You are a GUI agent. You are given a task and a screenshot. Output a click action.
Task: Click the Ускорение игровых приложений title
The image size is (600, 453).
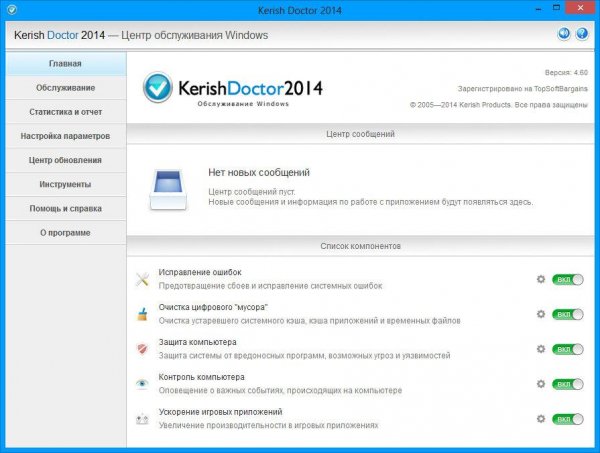coord(220,412)
